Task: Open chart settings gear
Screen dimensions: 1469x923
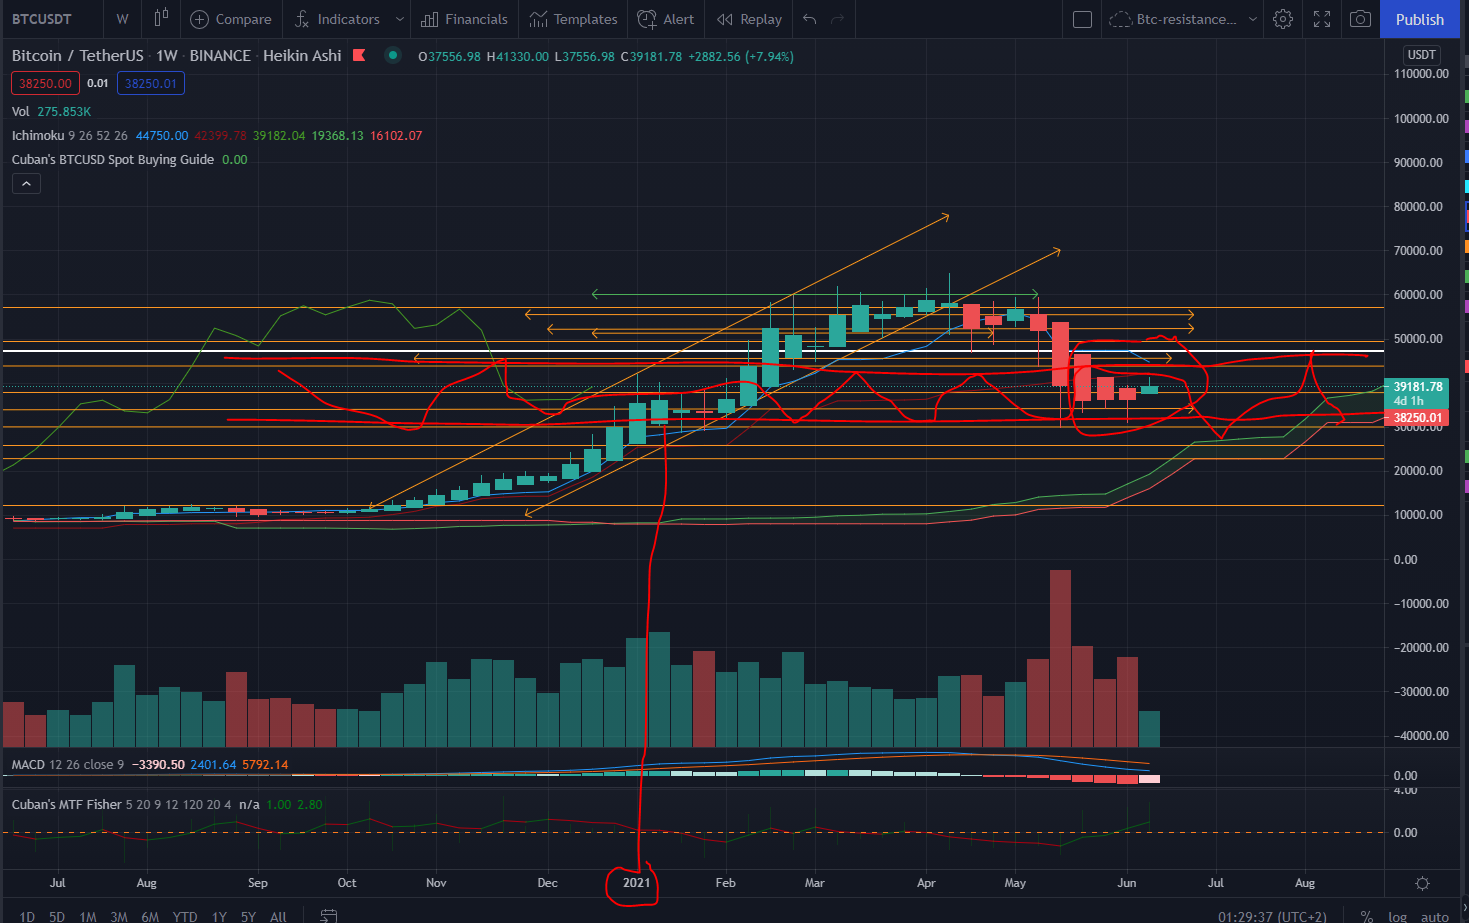Action: 1283,19
